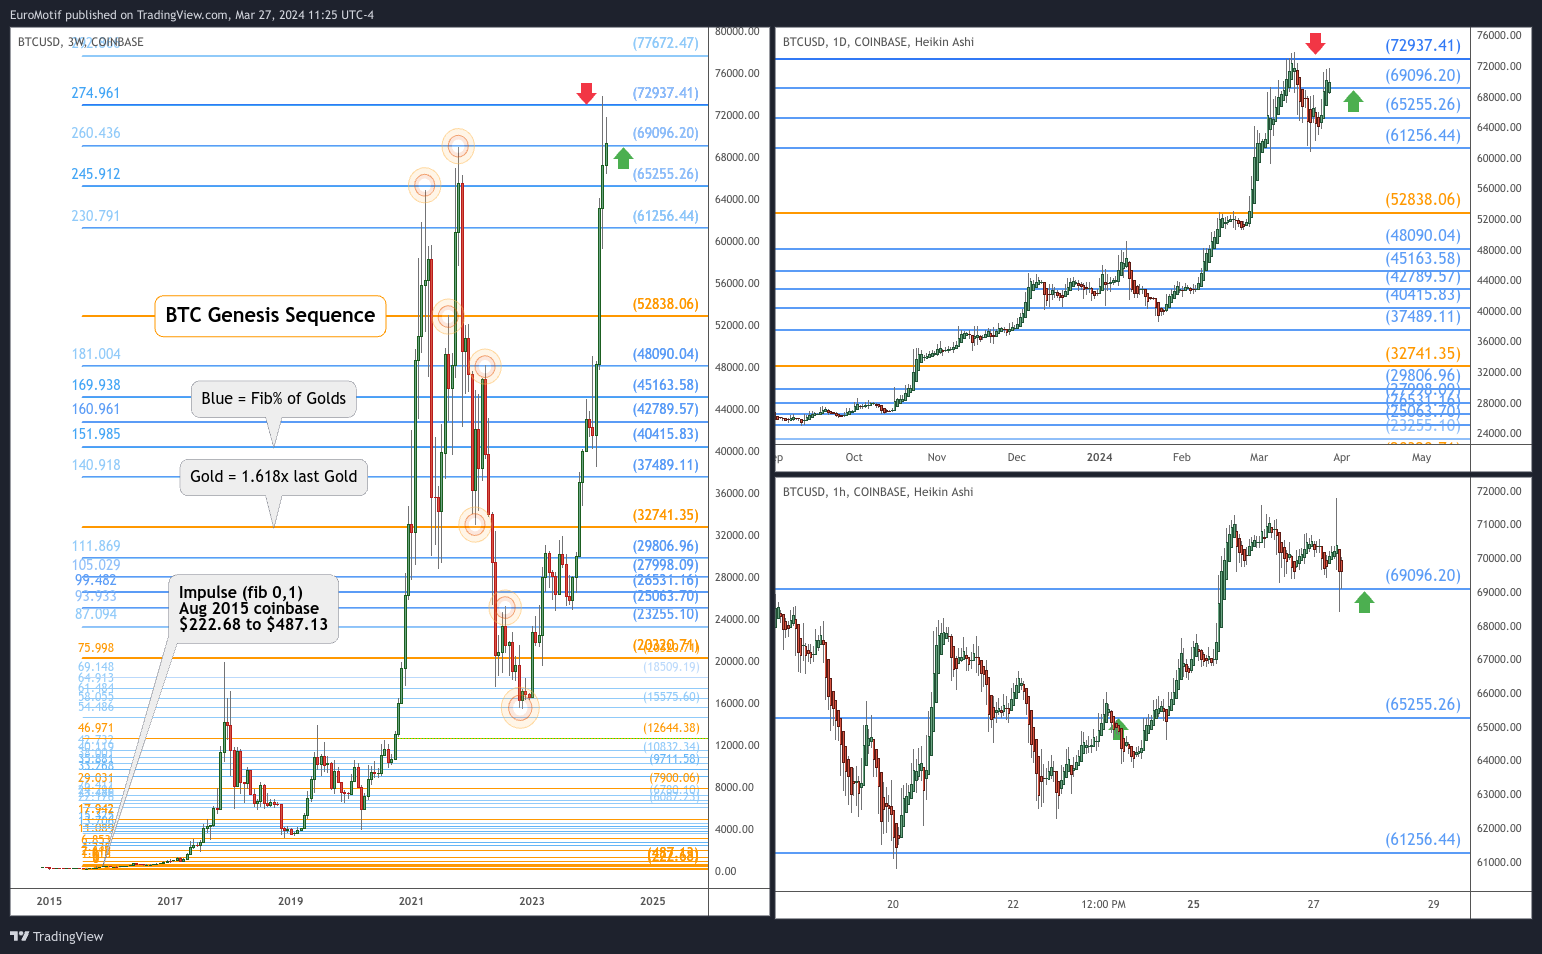Click the (72937.41) label in 1D chart
This screenshot has width=1542, height=954.
coord(1423,45)
